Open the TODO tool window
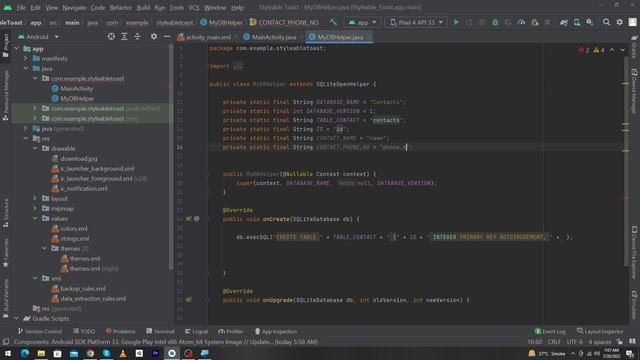640x360 pixels. 84,331
